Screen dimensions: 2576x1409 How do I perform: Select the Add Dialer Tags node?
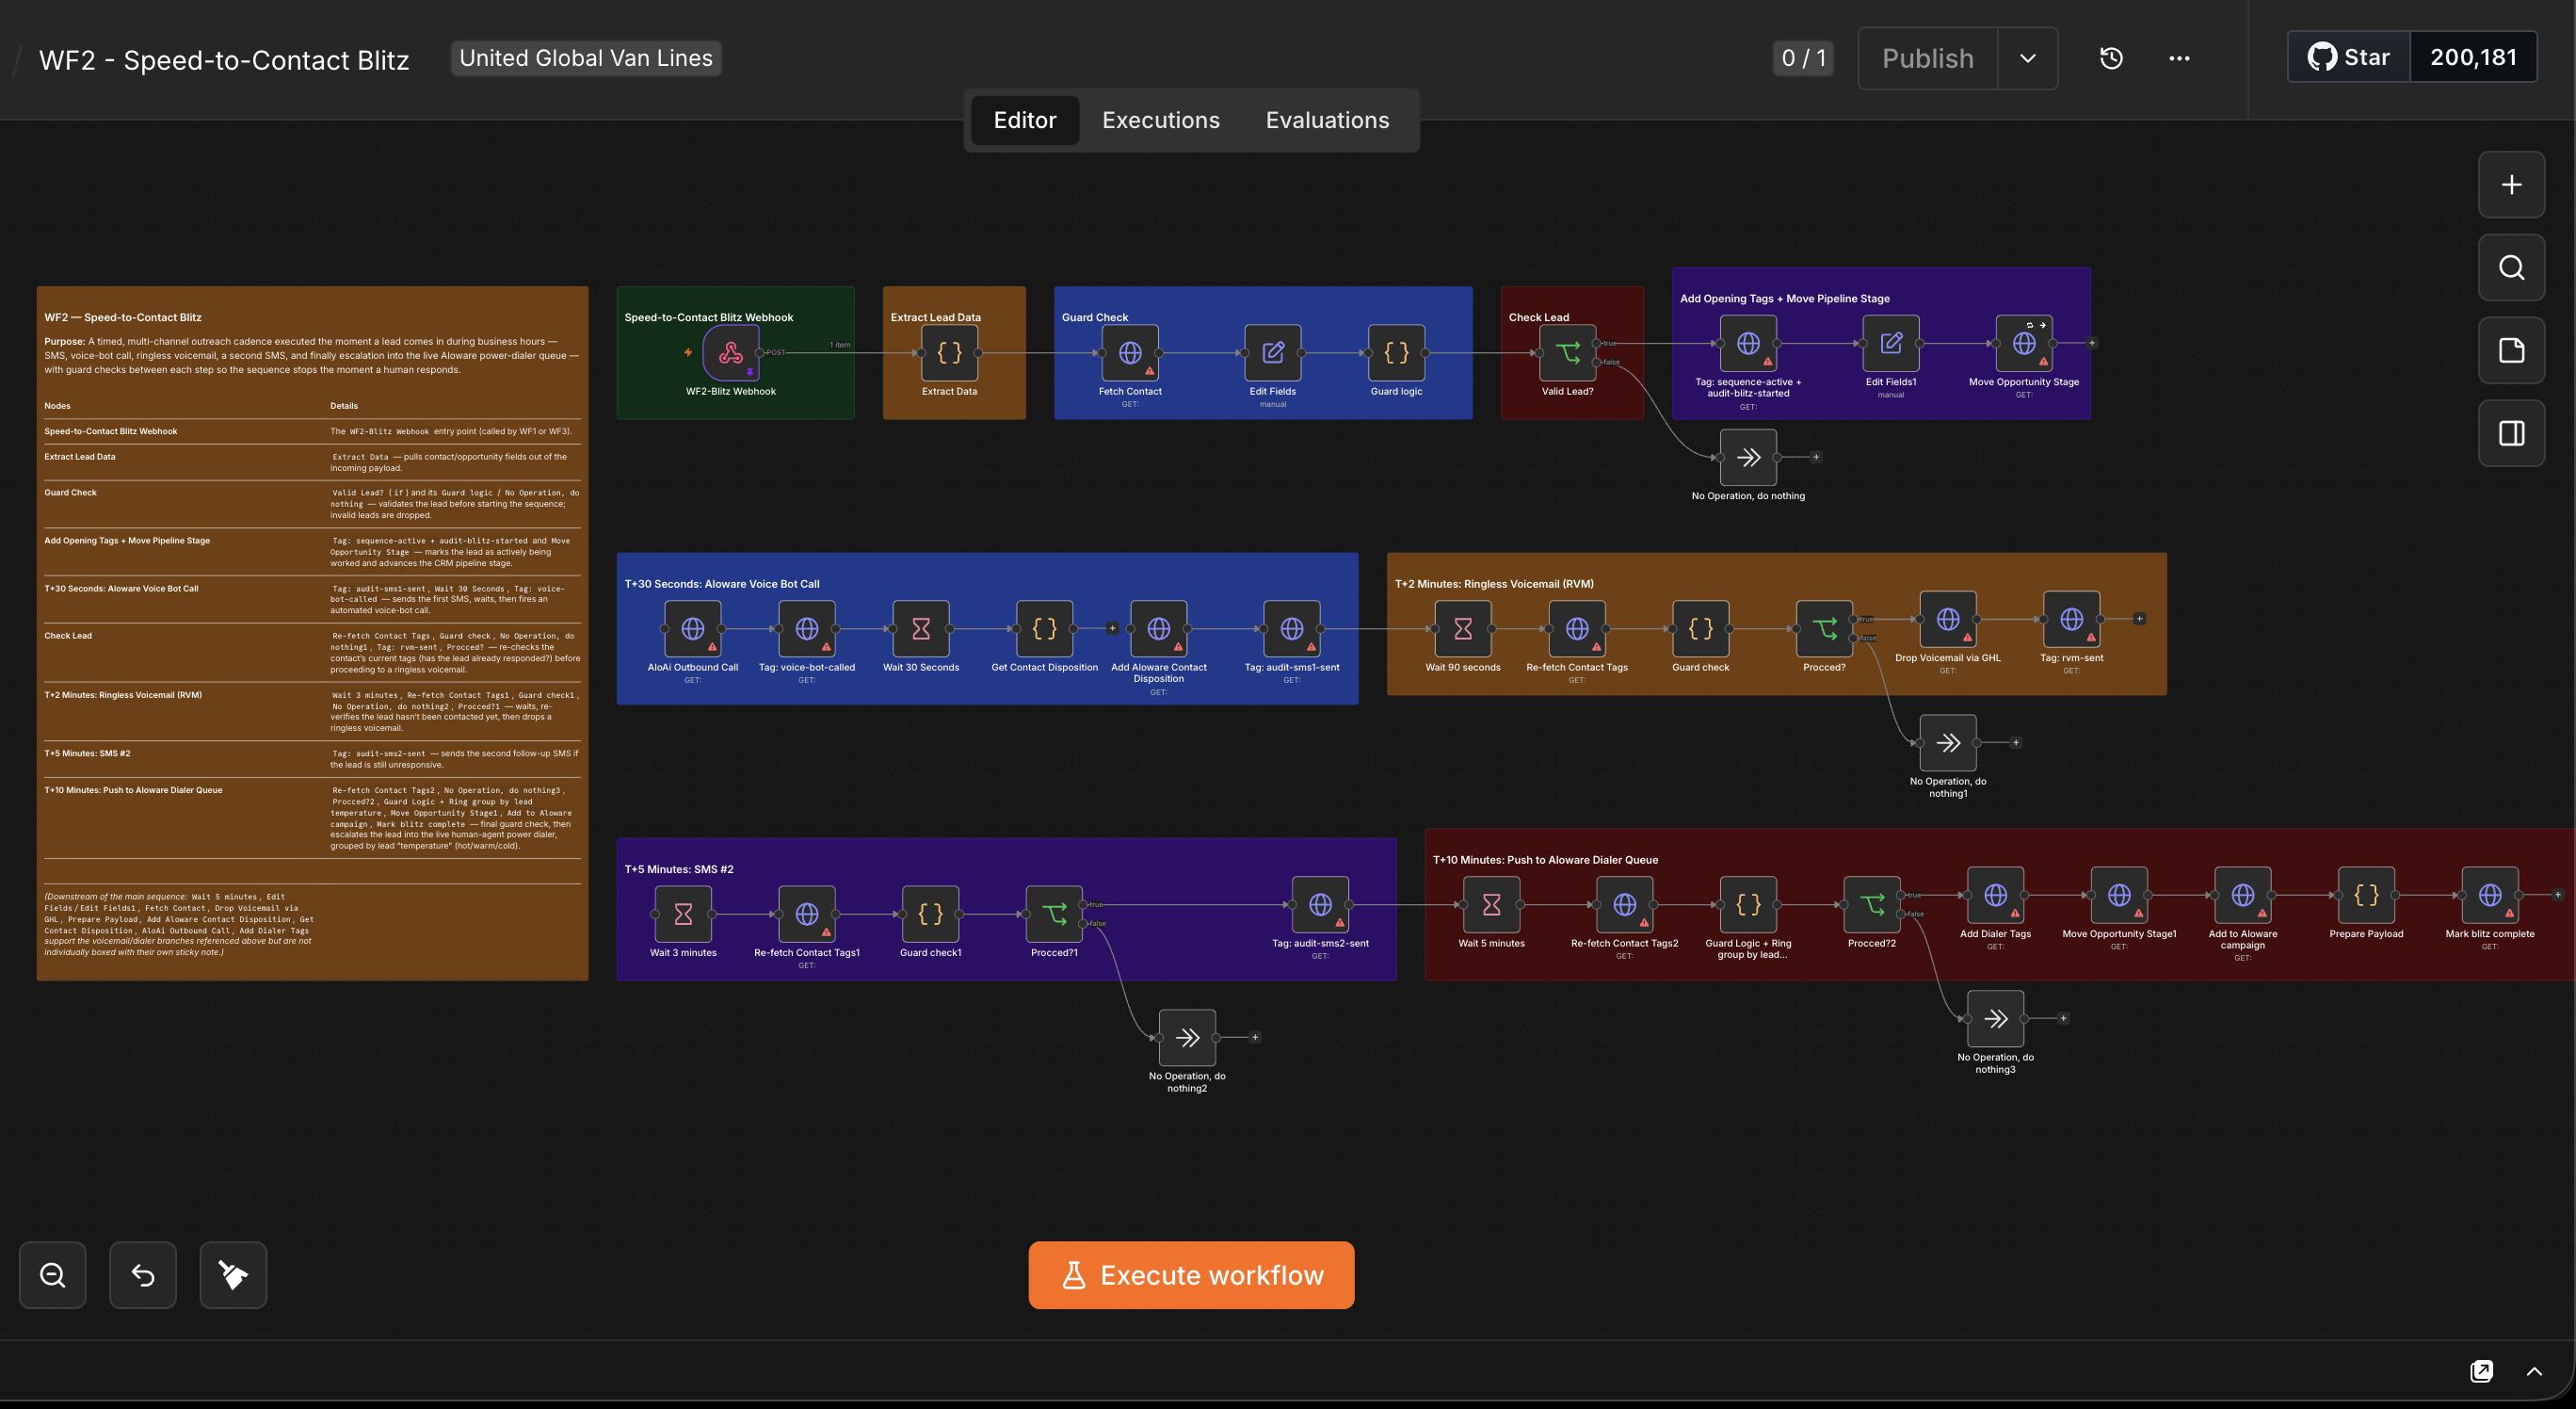pyautogui.click(x=1995, y=895)
